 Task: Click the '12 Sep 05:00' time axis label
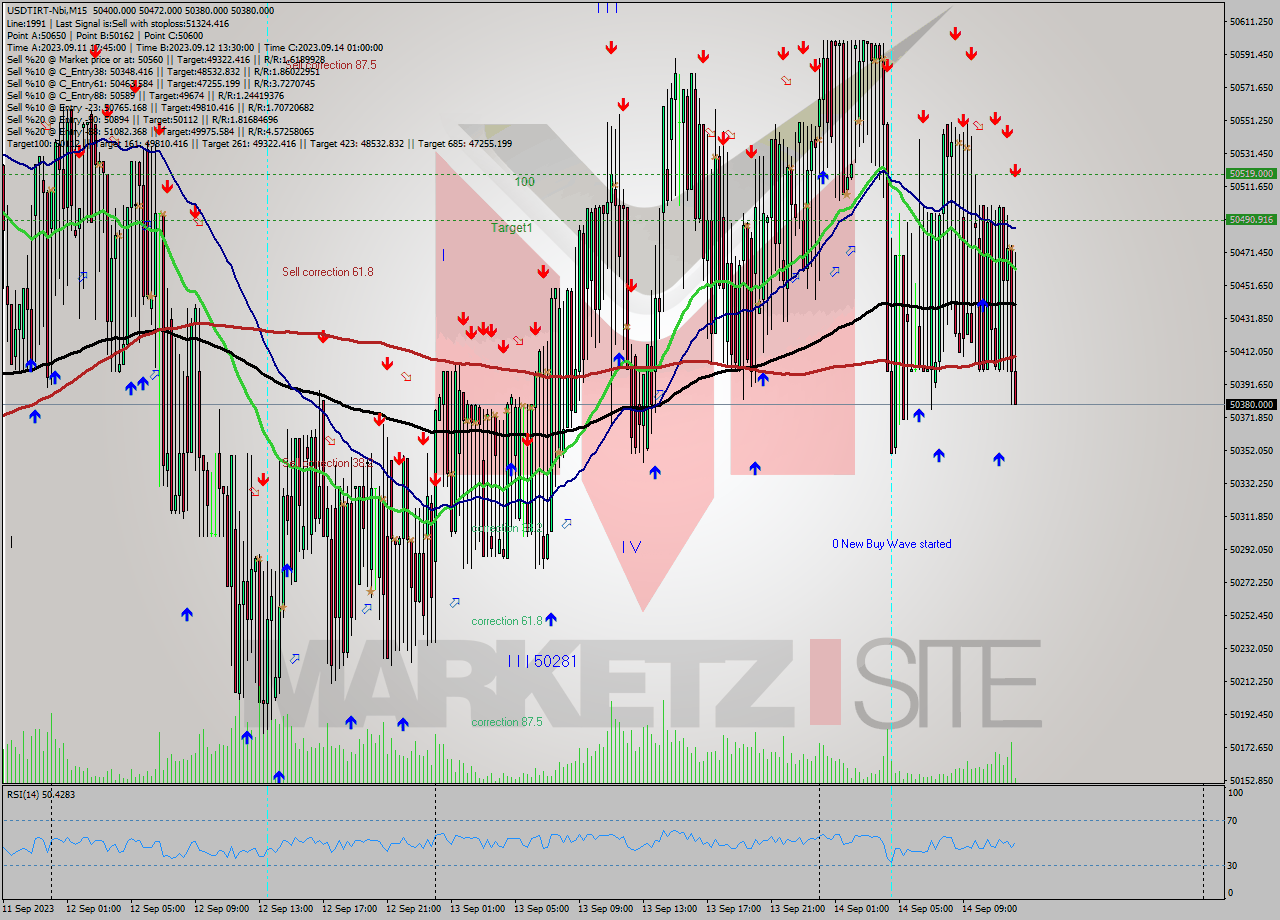point(157,909)
